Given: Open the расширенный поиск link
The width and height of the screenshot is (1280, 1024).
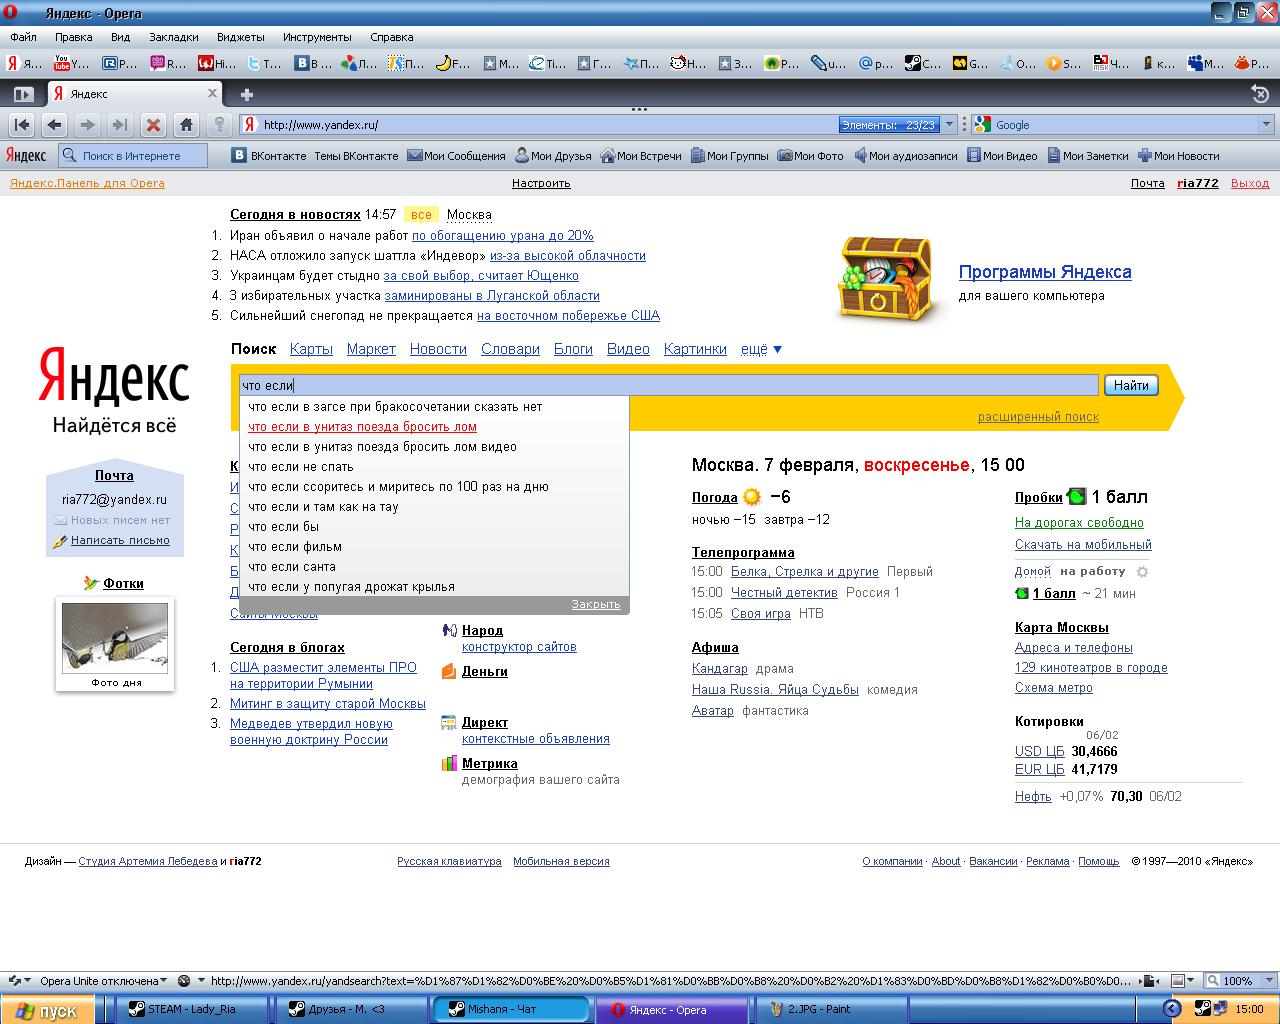Looking at the screenshot, I should coord(1038,417).
